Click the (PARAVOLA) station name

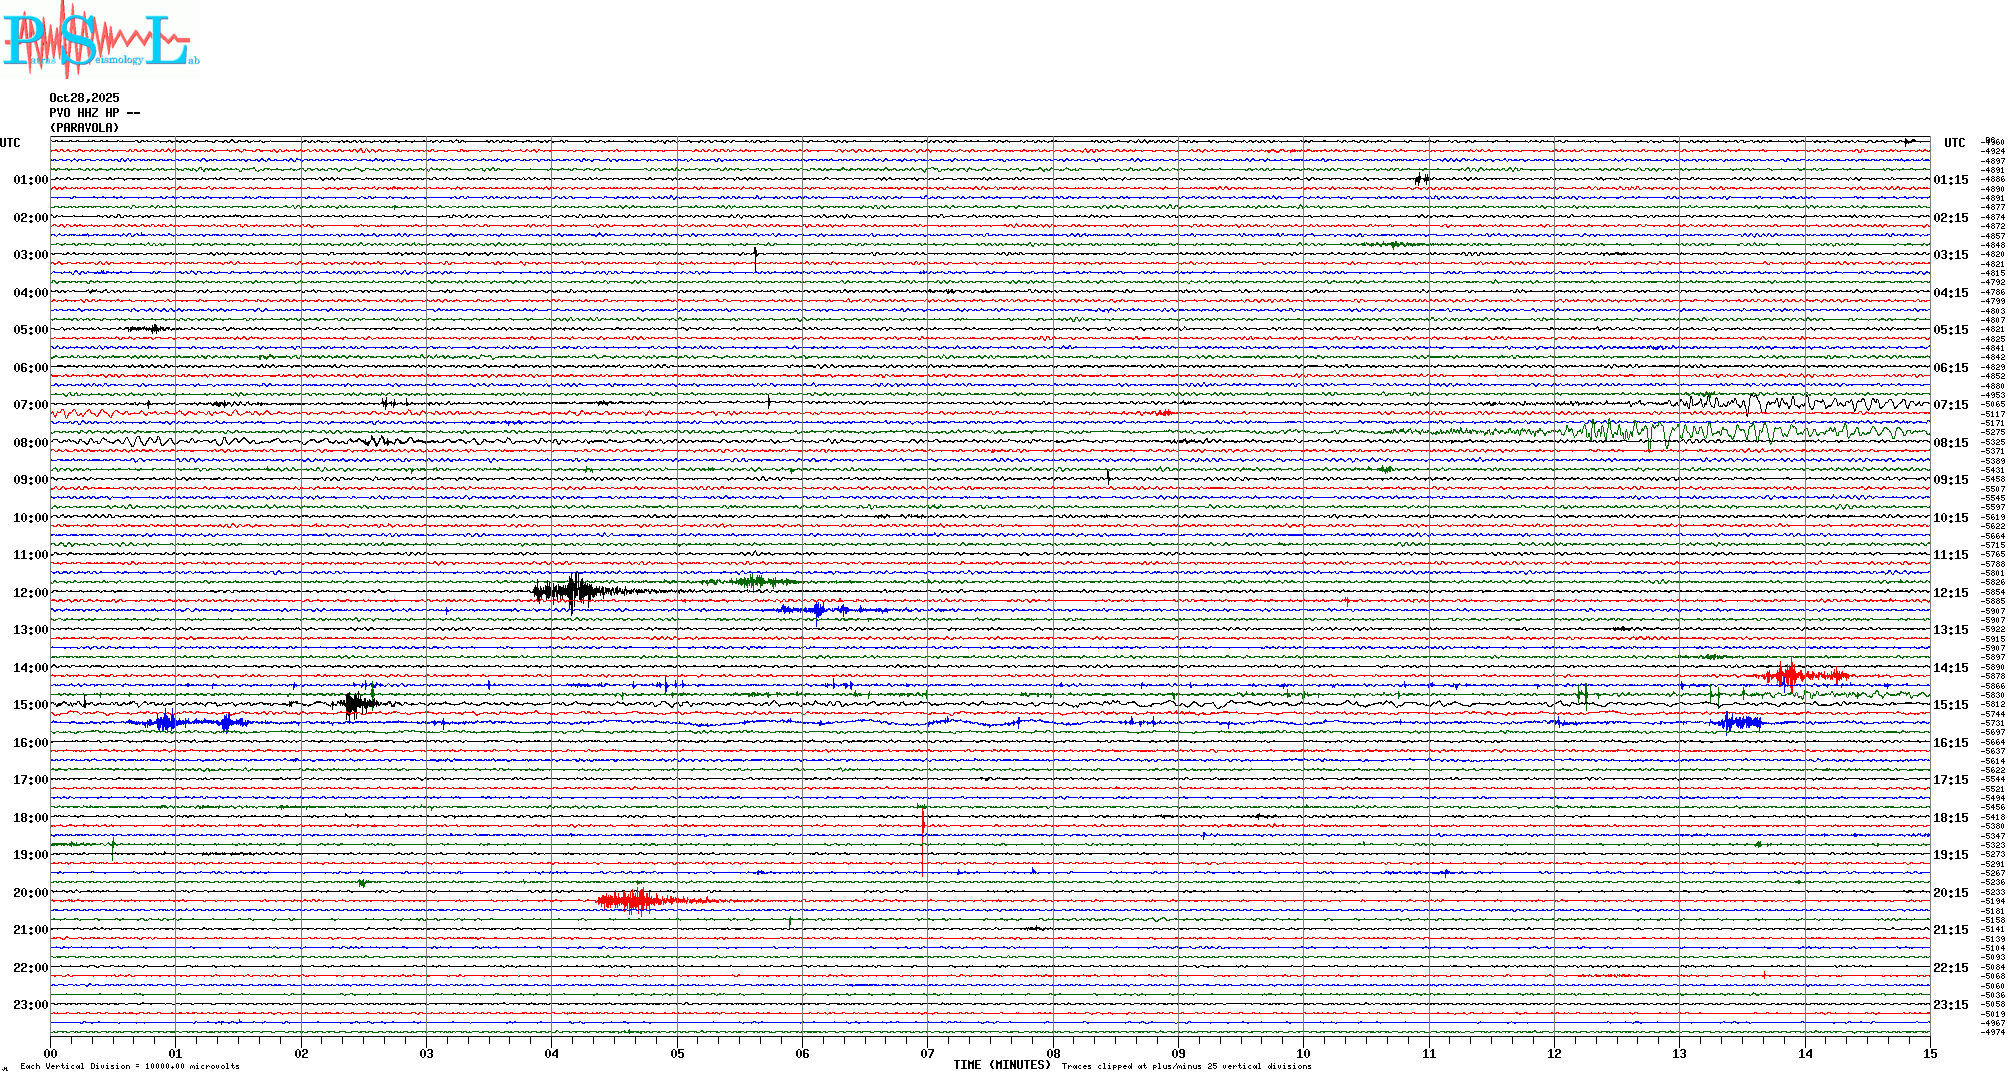point(84,128)
